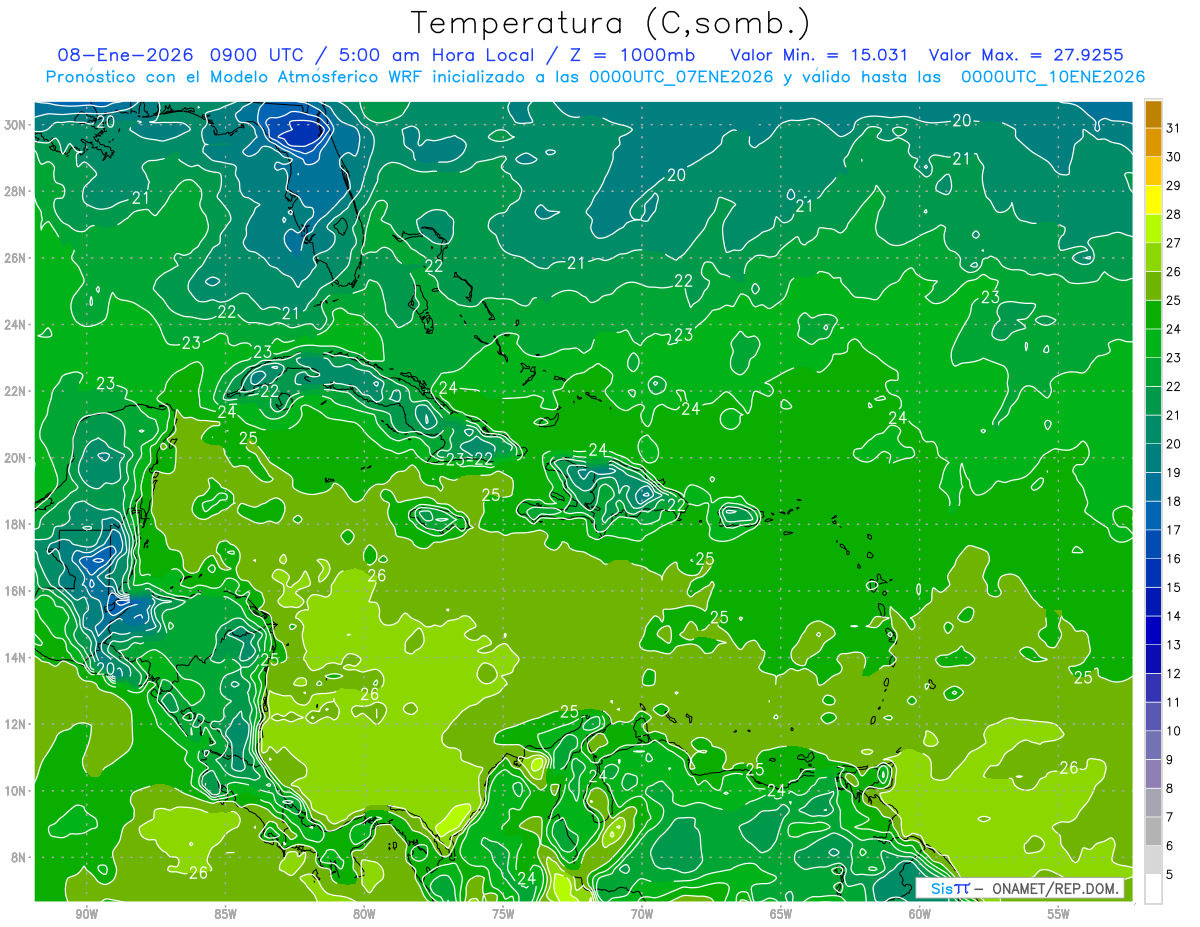
Task: Click the "75W" longitude axis label
Action: (503, 914)
